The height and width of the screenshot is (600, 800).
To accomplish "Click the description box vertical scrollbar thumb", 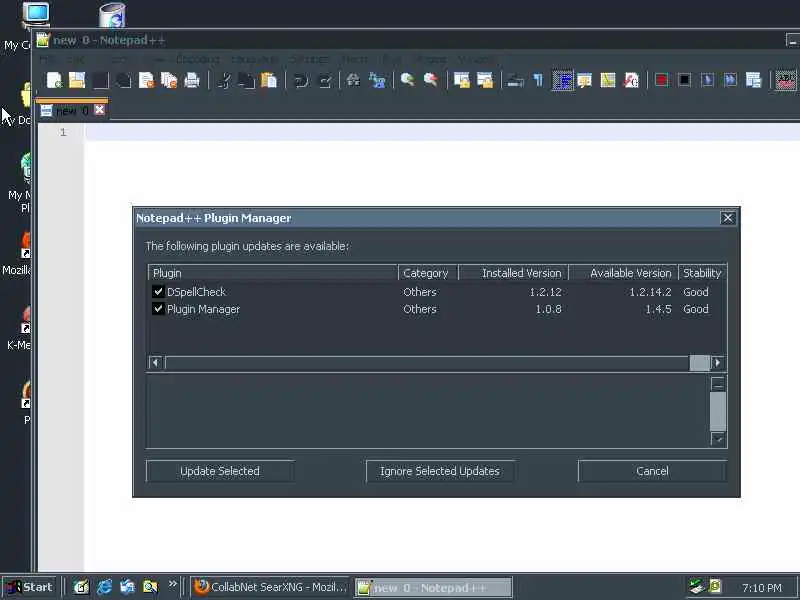I will [x=718, y=411].
